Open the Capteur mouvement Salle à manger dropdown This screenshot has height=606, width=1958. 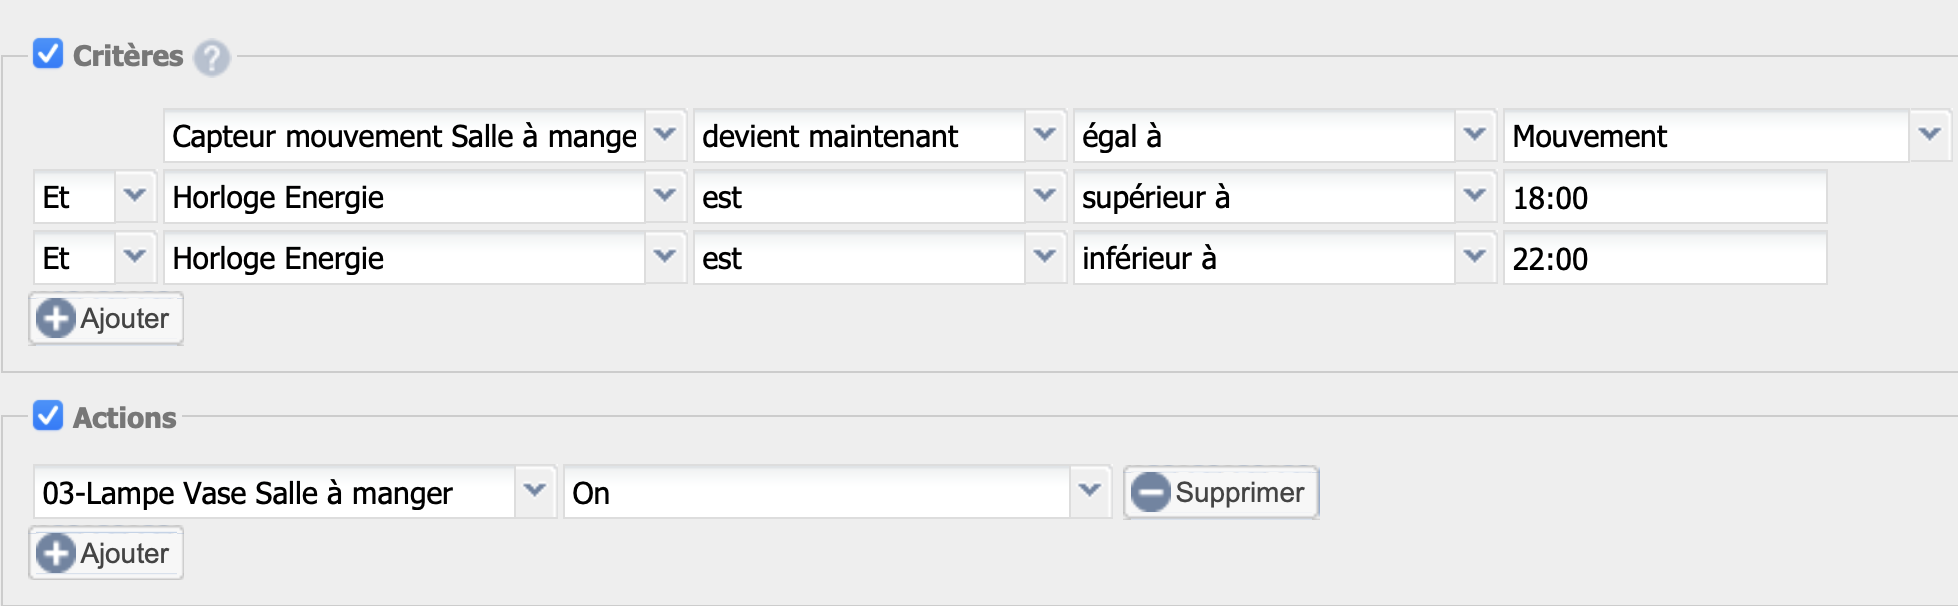coord(425,136)
